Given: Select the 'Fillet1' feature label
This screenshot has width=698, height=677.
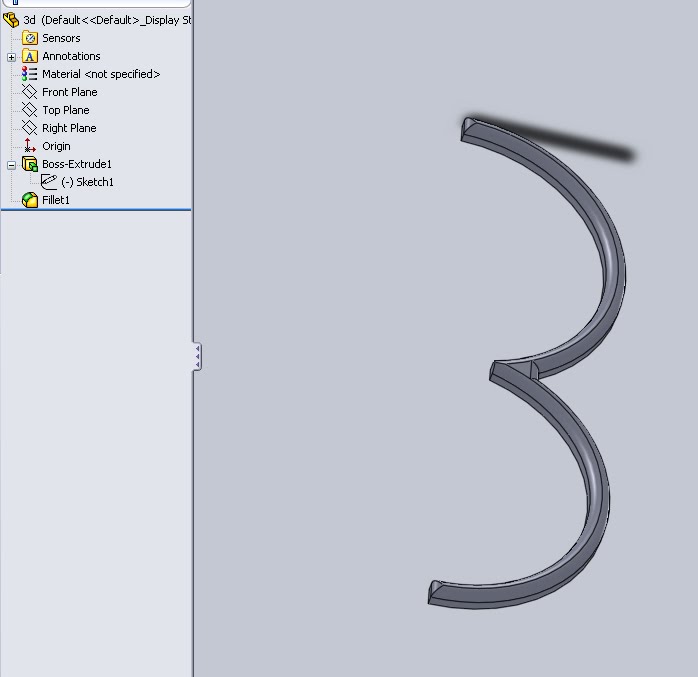Looking at the screenshot, I should pyautogui.click(x=56, y=200).
